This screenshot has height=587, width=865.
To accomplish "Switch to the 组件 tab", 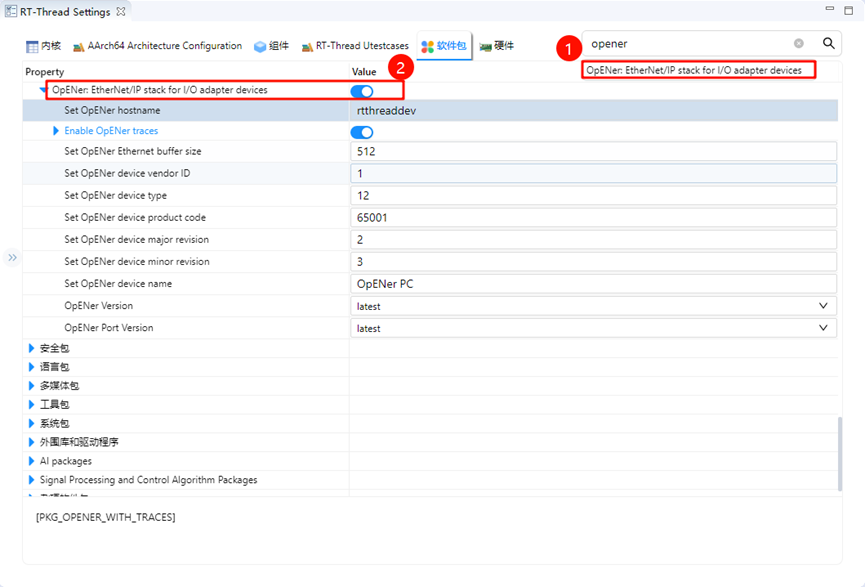I will pyautogui.click(x=271, y=46).
